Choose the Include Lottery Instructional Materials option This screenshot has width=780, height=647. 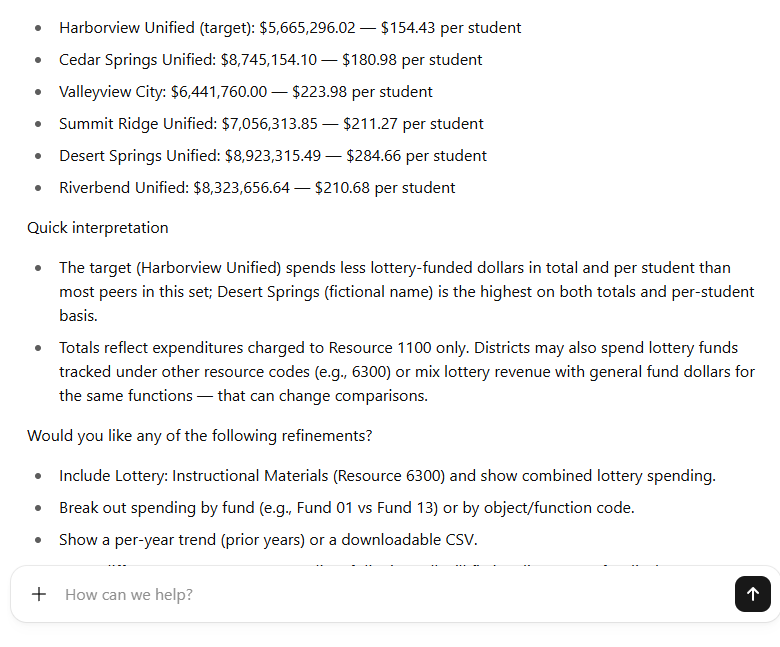[387, 476]
